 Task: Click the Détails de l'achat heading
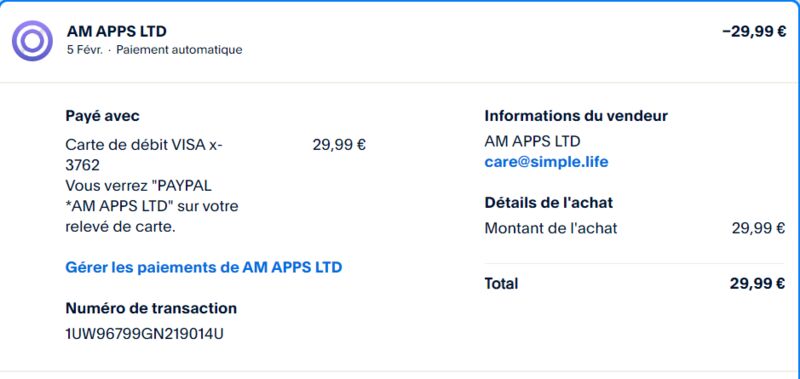548,203
